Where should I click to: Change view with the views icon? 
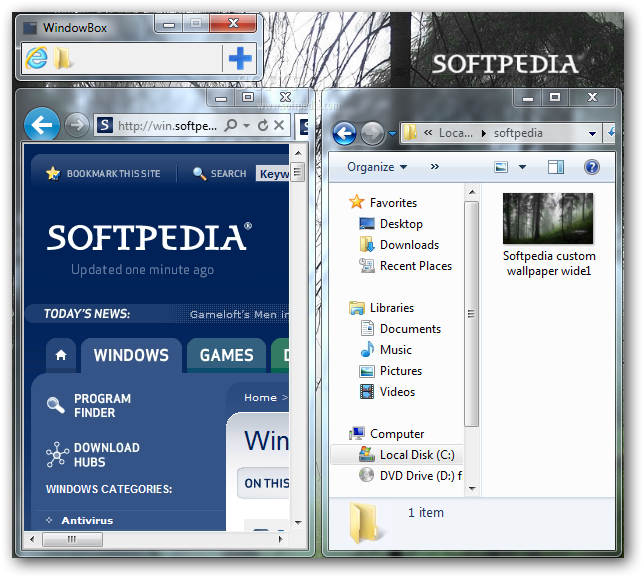501,167
